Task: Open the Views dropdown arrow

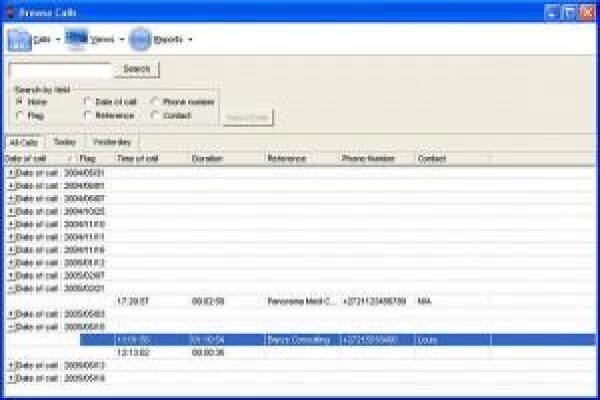Action: coord(122,39)
